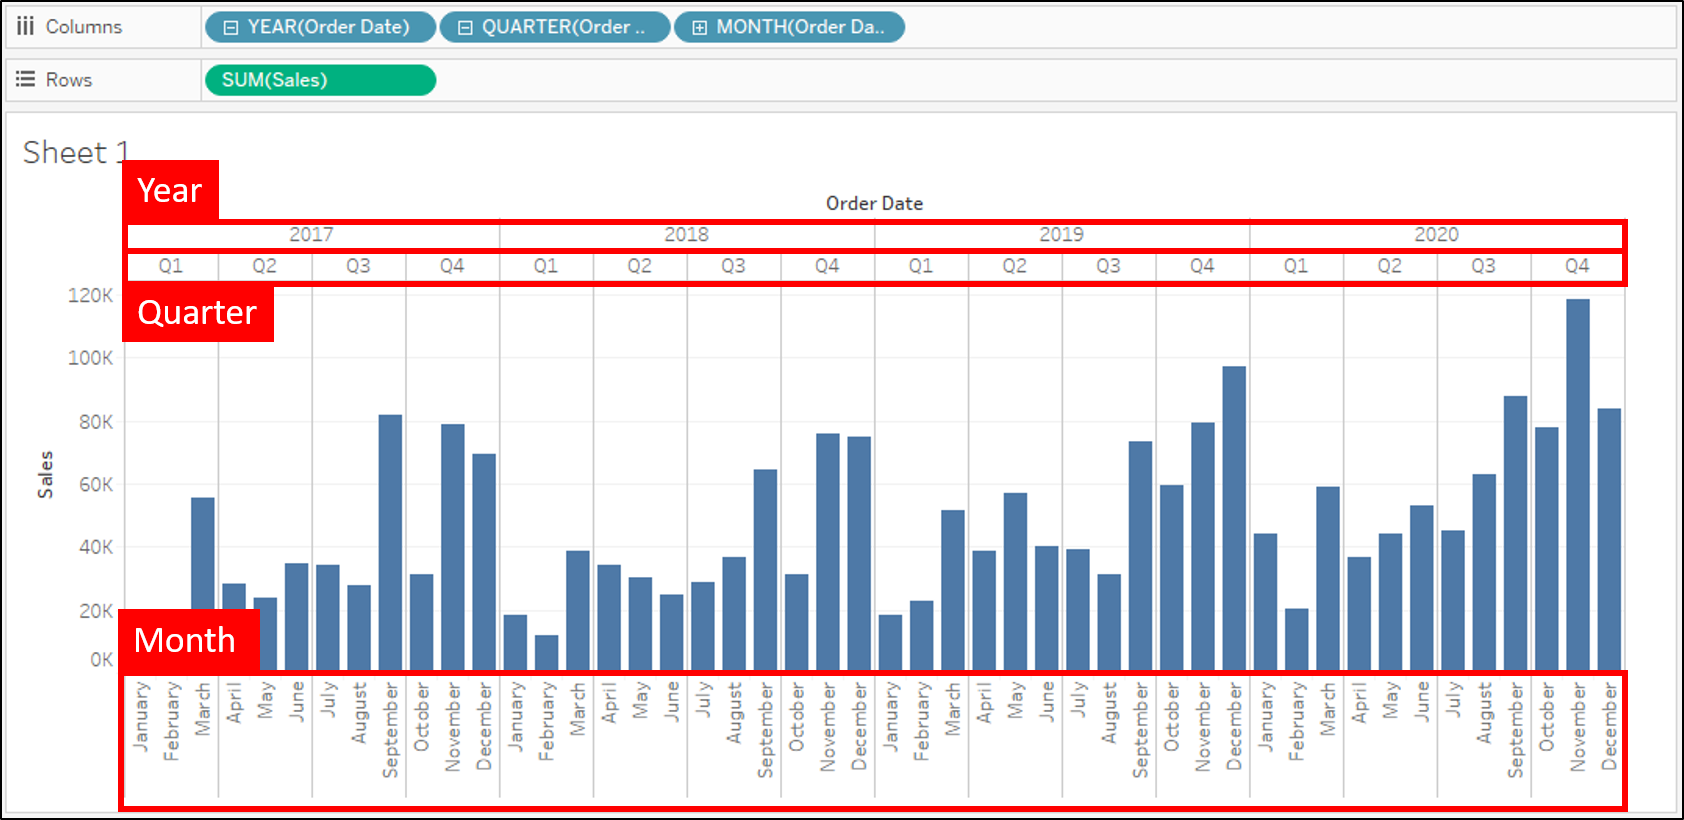
Task: Click the Columns shelf icon
Action: (25, 26)
